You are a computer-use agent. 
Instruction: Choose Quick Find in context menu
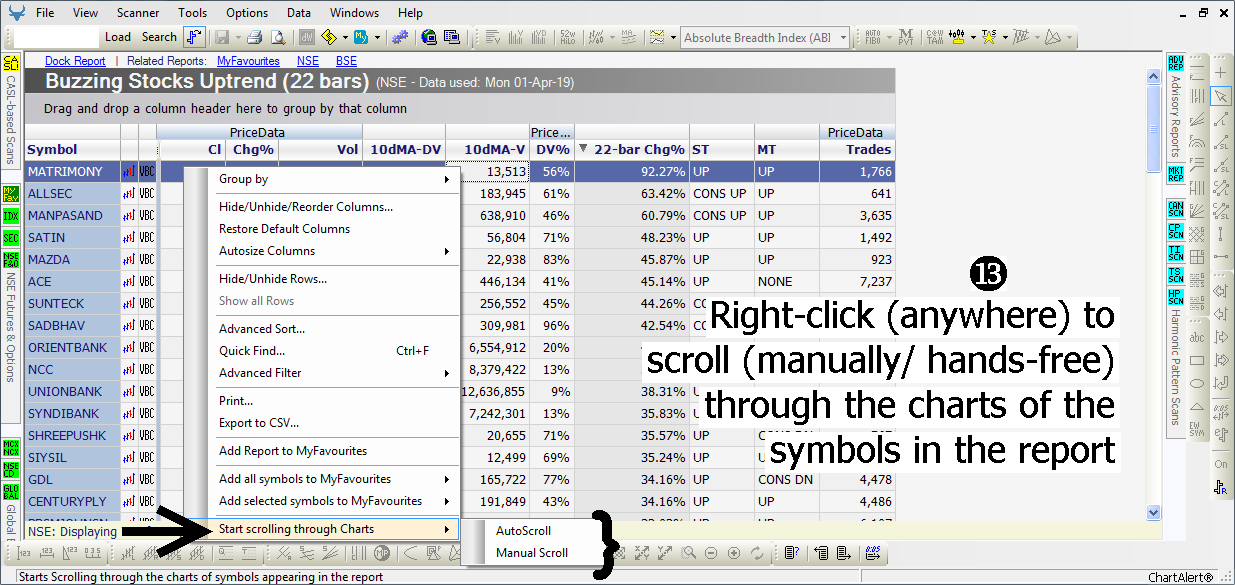(x=335, y=351)
